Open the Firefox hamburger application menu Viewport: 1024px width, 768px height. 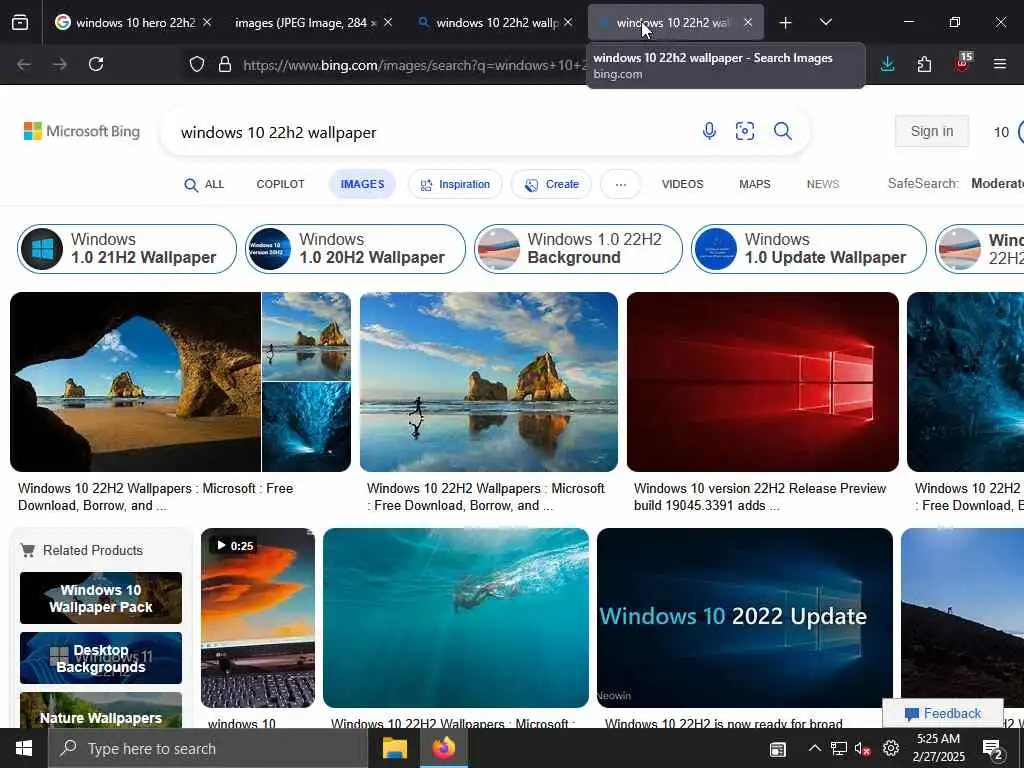1000,64
